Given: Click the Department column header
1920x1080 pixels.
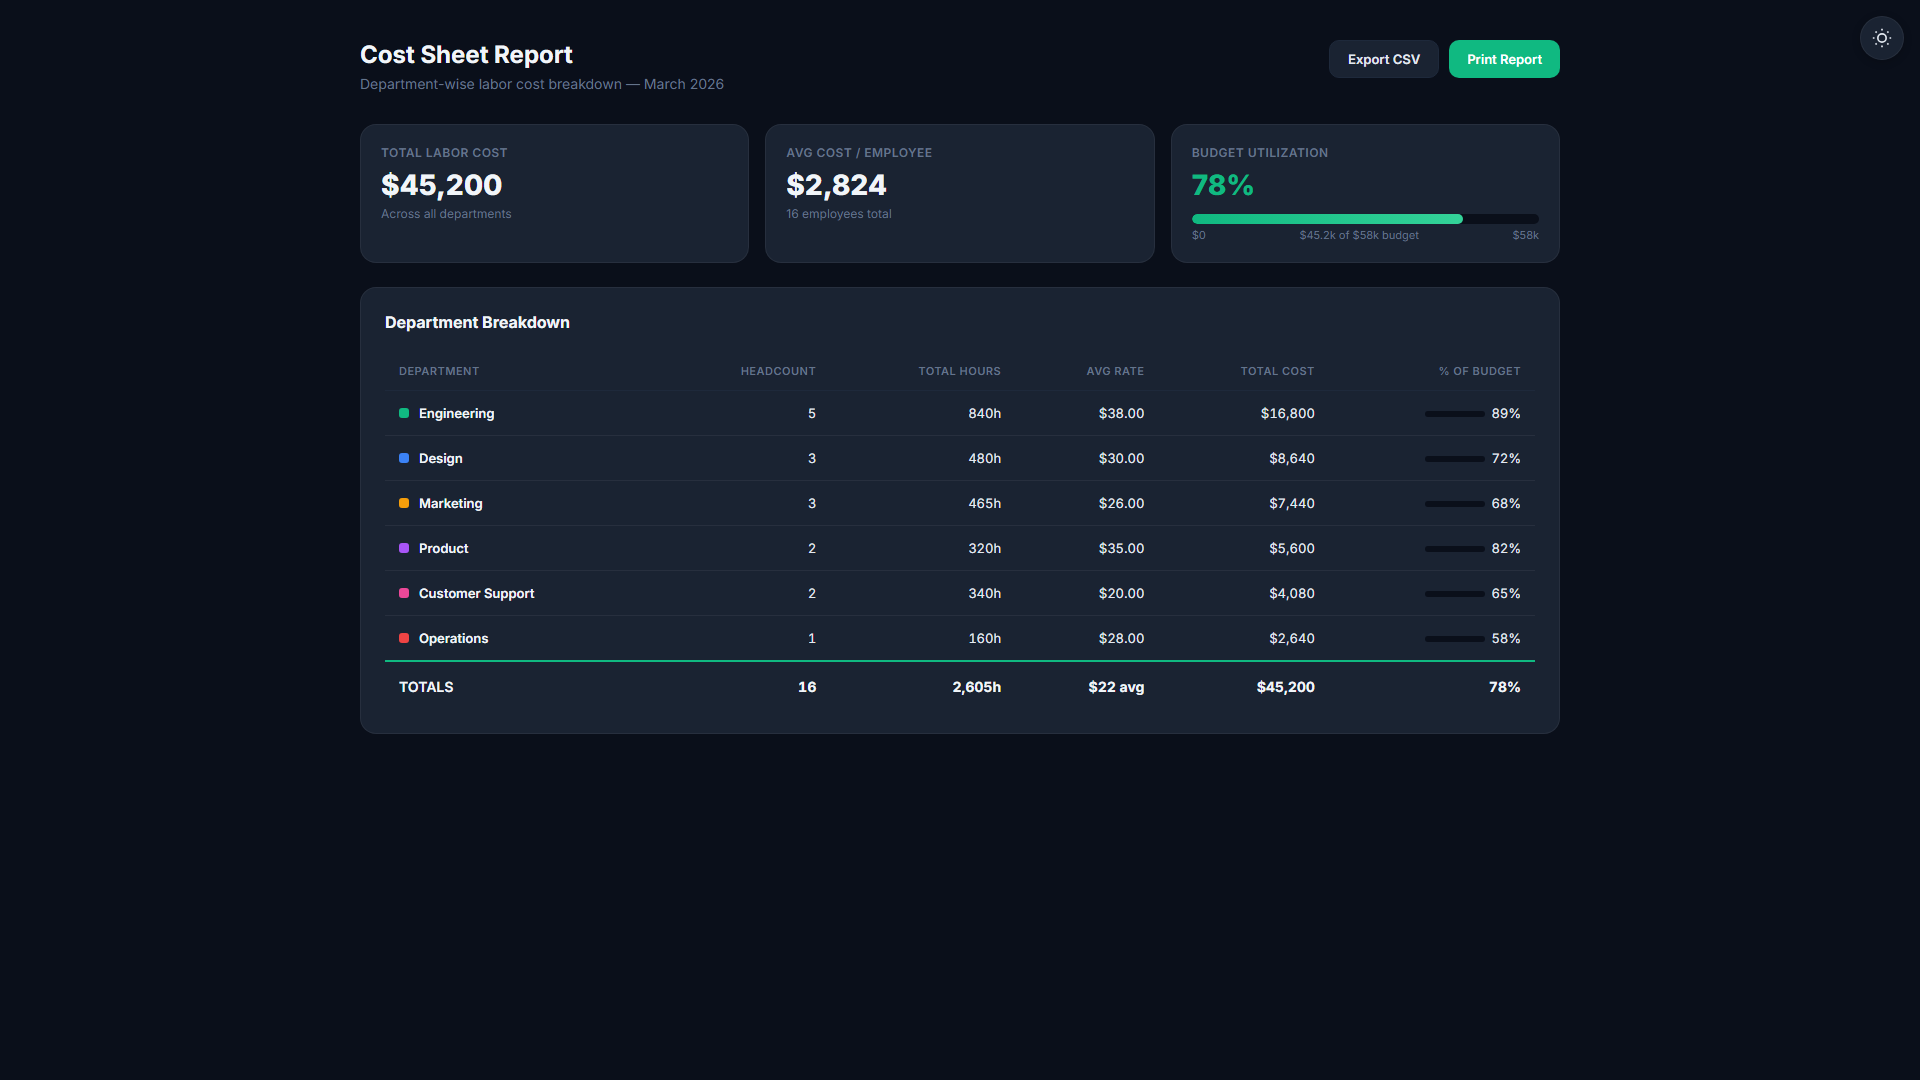Looking at the screenshot, I should [439, 371].
